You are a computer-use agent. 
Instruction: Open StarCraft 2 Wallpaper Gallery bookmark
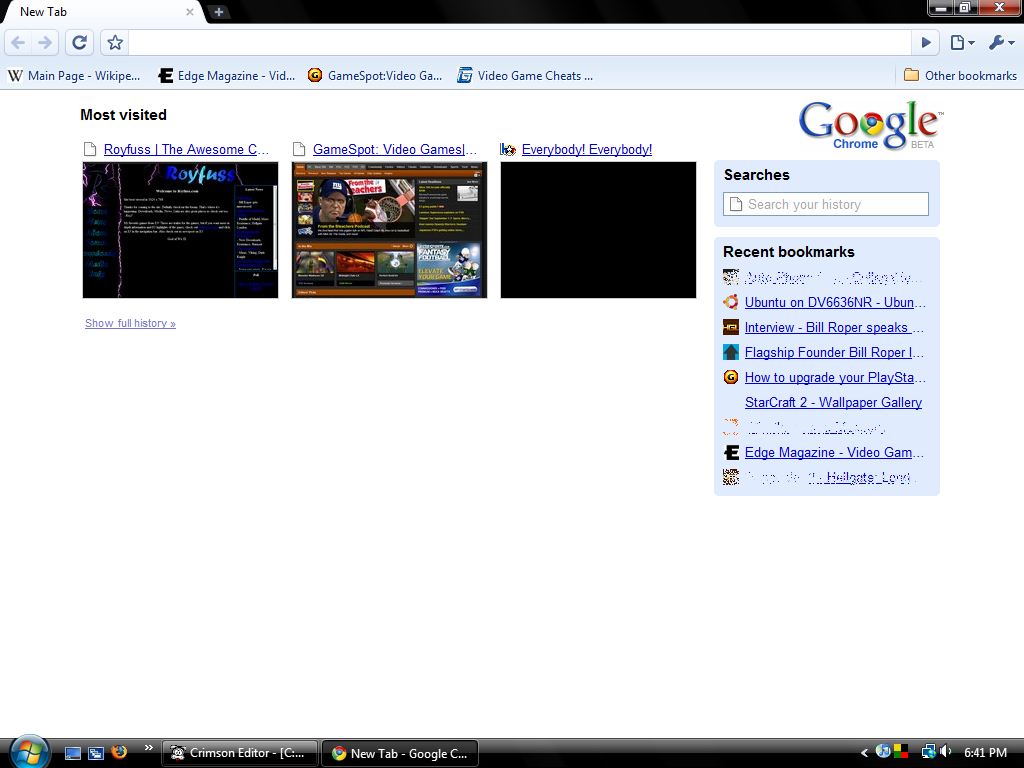[x=833, y=402]
